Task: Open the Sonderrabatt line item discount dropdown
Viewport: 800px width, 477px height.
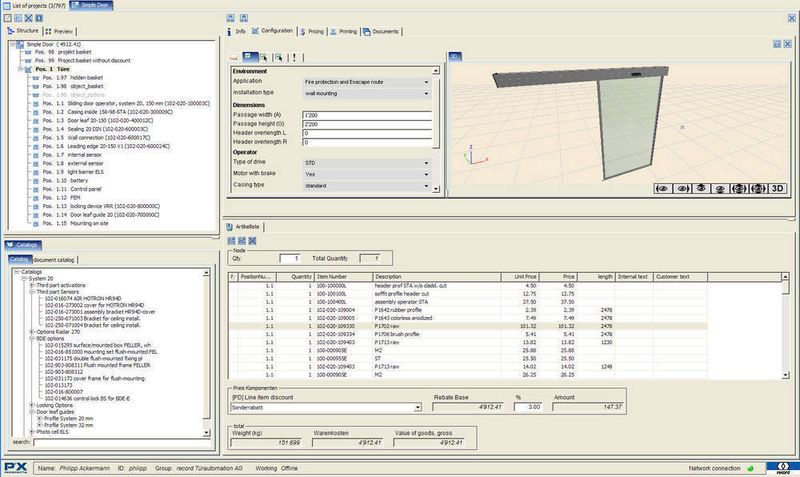Action: 417,408
